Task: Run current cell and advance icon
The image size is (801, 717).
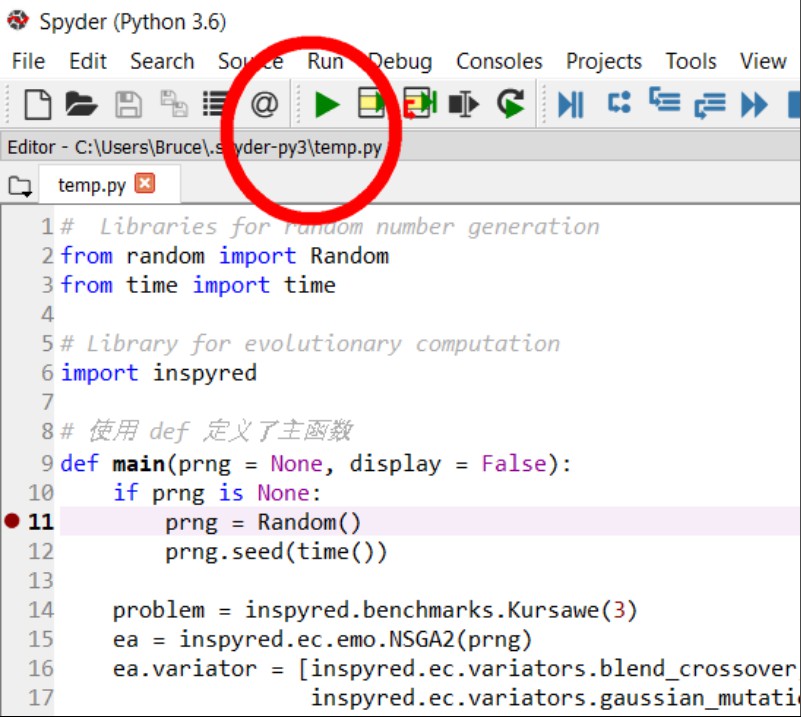Action: 420,103
